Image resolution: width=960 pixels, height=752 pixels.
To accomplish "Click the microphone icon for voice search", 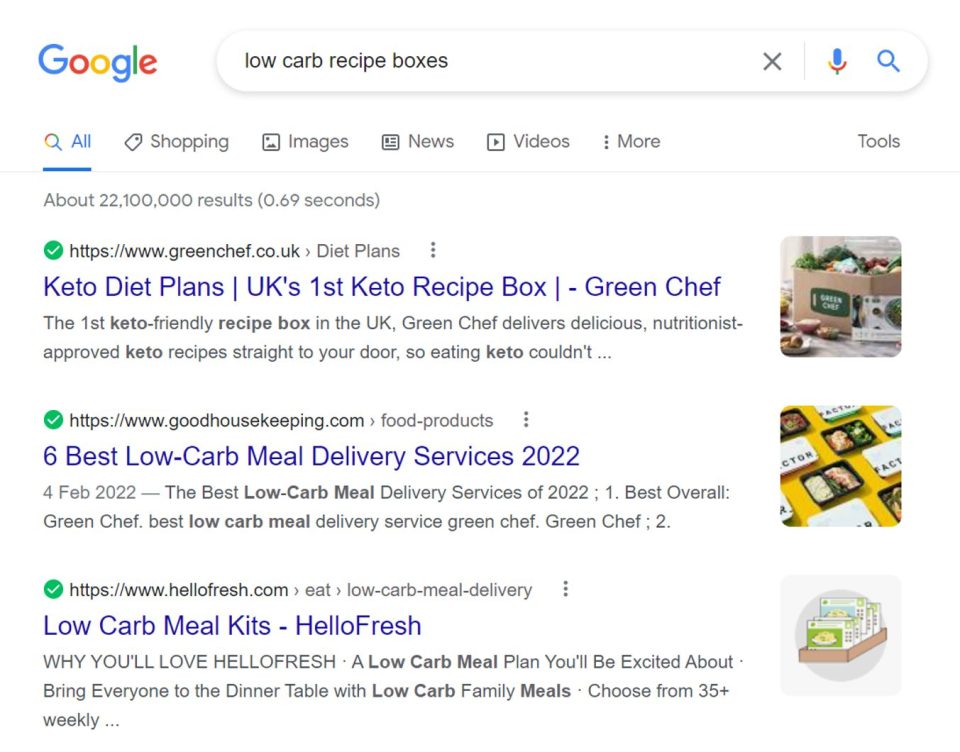I will pyautogui.click(x=837, y=61).
